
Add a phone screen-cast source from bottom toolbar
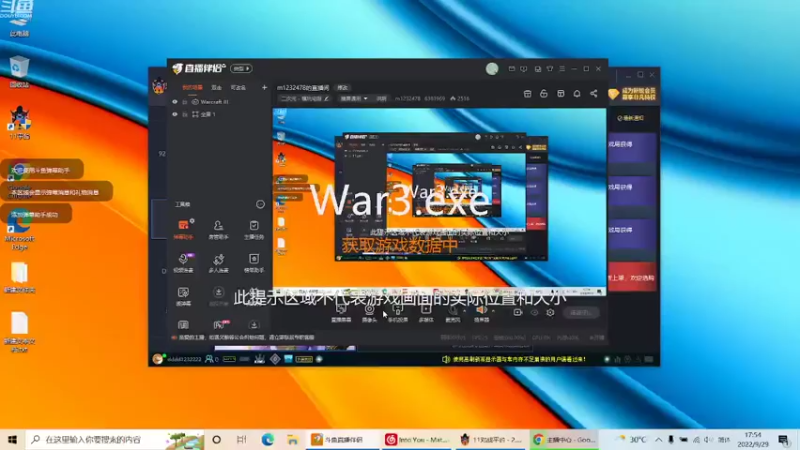point(397,312)
